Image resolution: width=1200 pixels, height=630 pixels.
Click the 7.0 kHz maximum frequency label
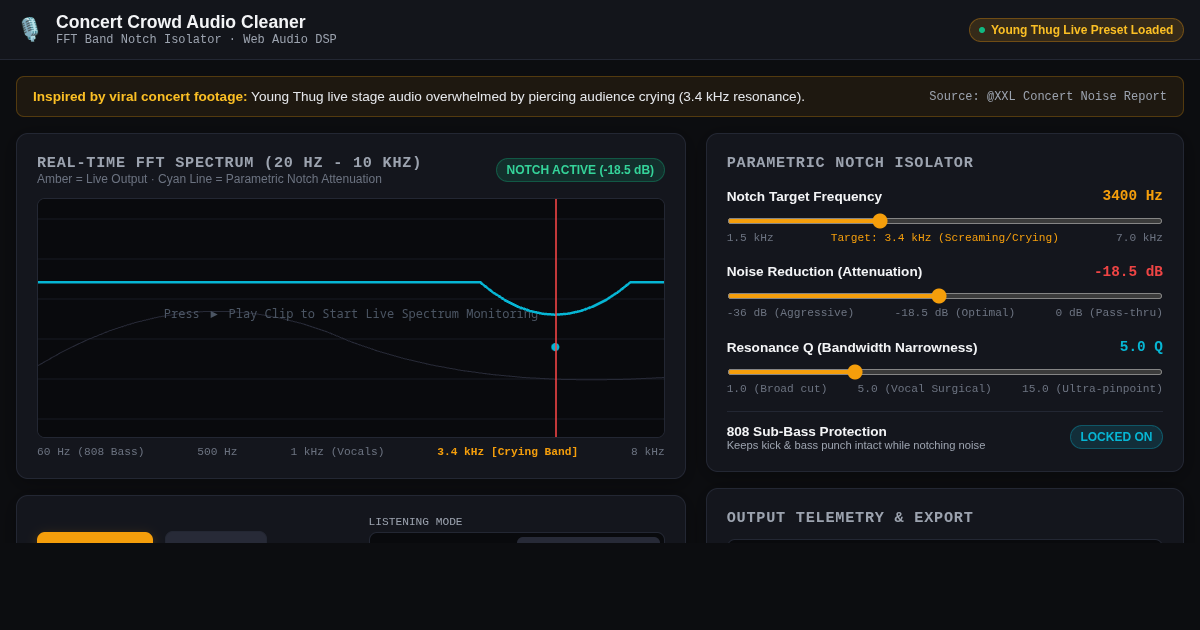1139,238
